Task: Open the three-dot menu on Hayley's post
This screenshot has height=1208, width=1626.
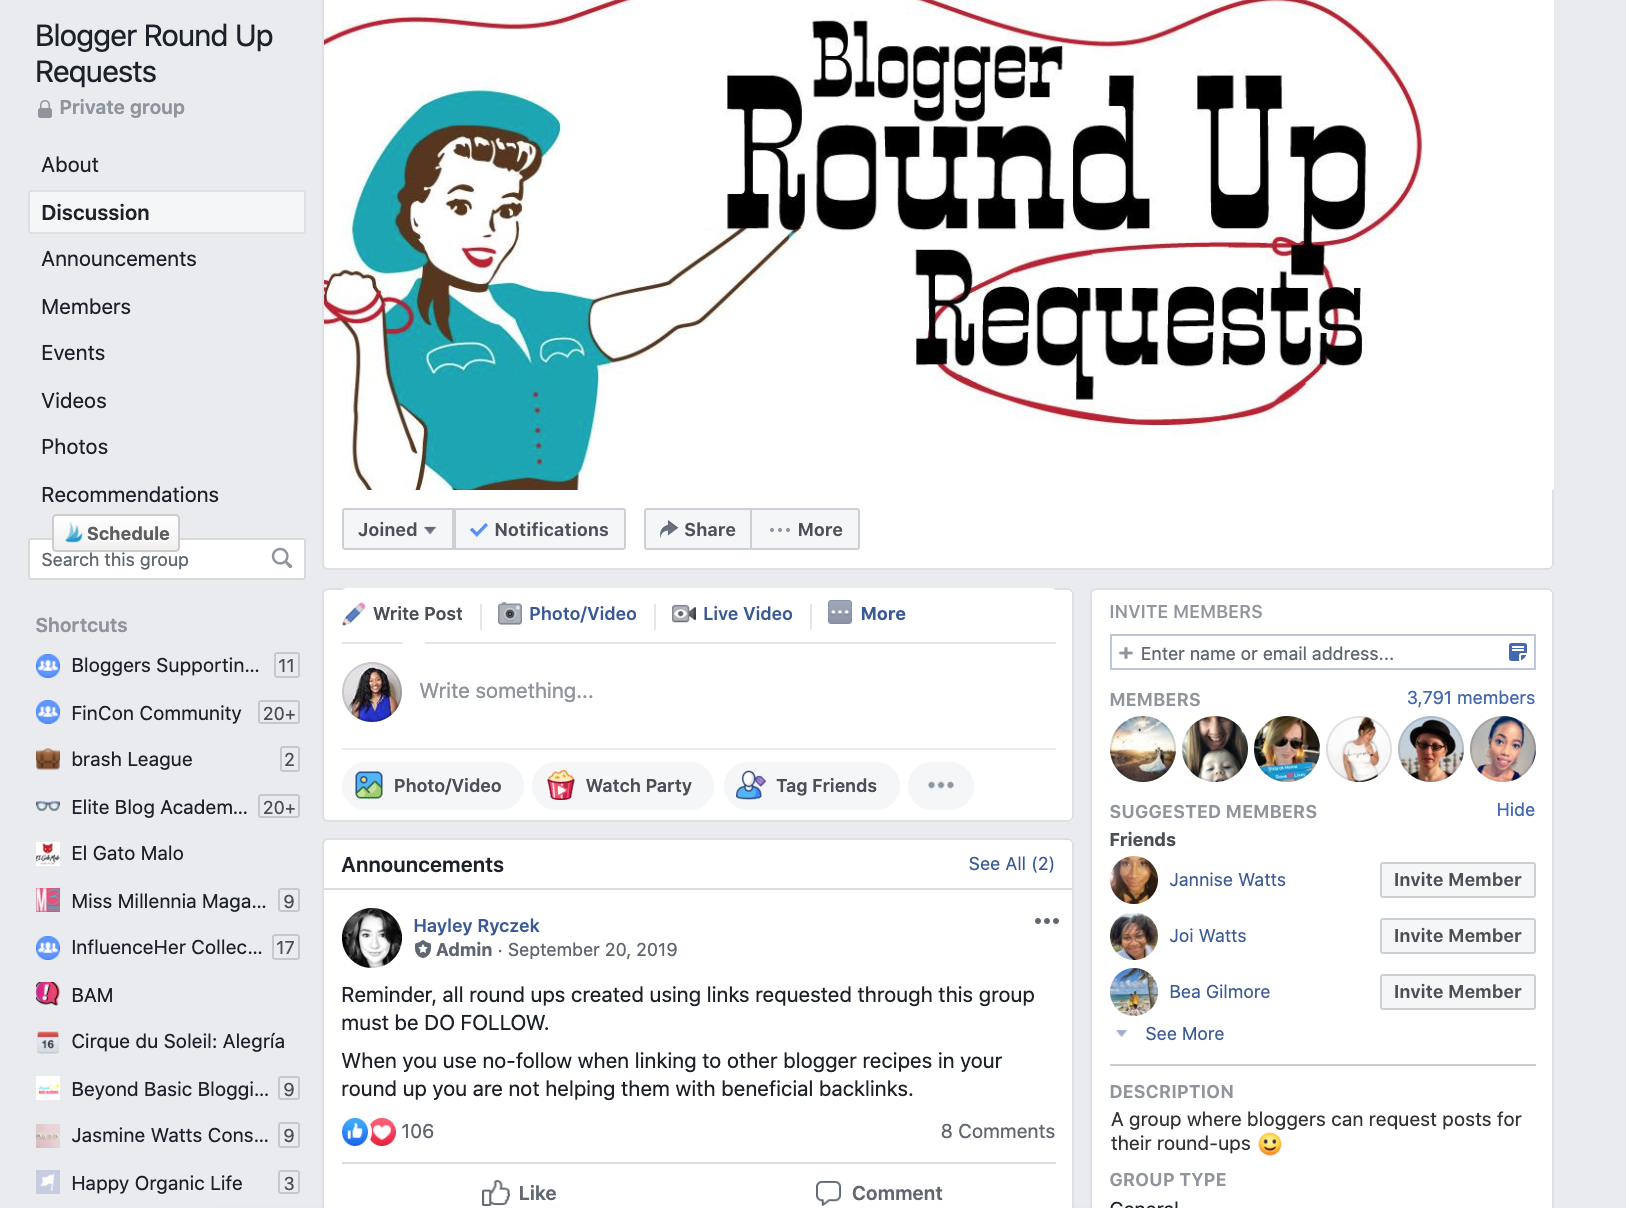Action: click(1046, 921)
